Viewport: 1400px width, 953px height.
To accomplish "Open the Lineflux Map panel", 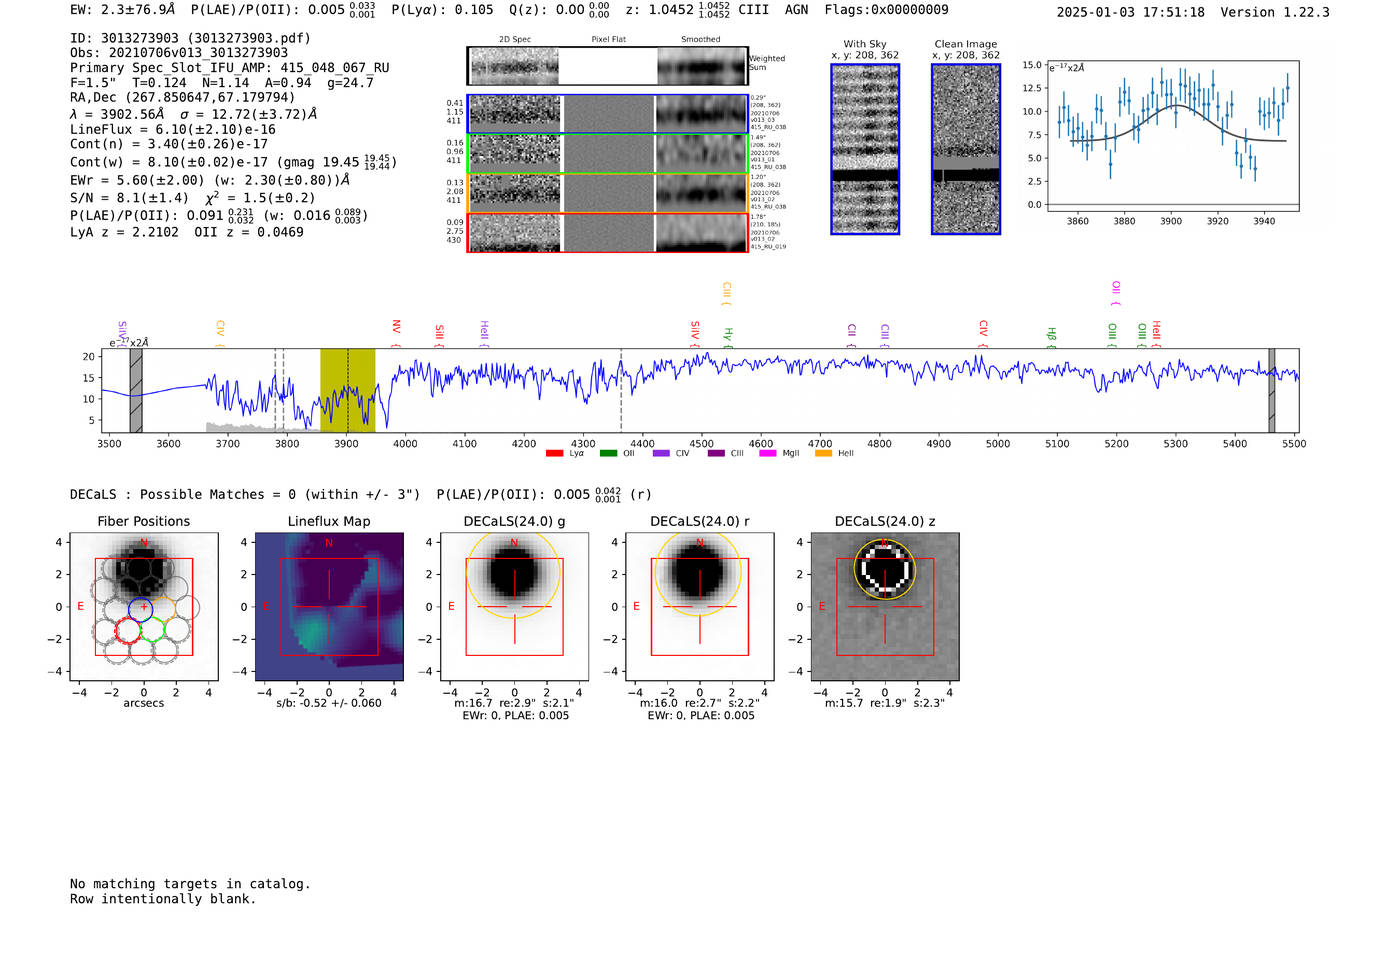I will [329, 607].
